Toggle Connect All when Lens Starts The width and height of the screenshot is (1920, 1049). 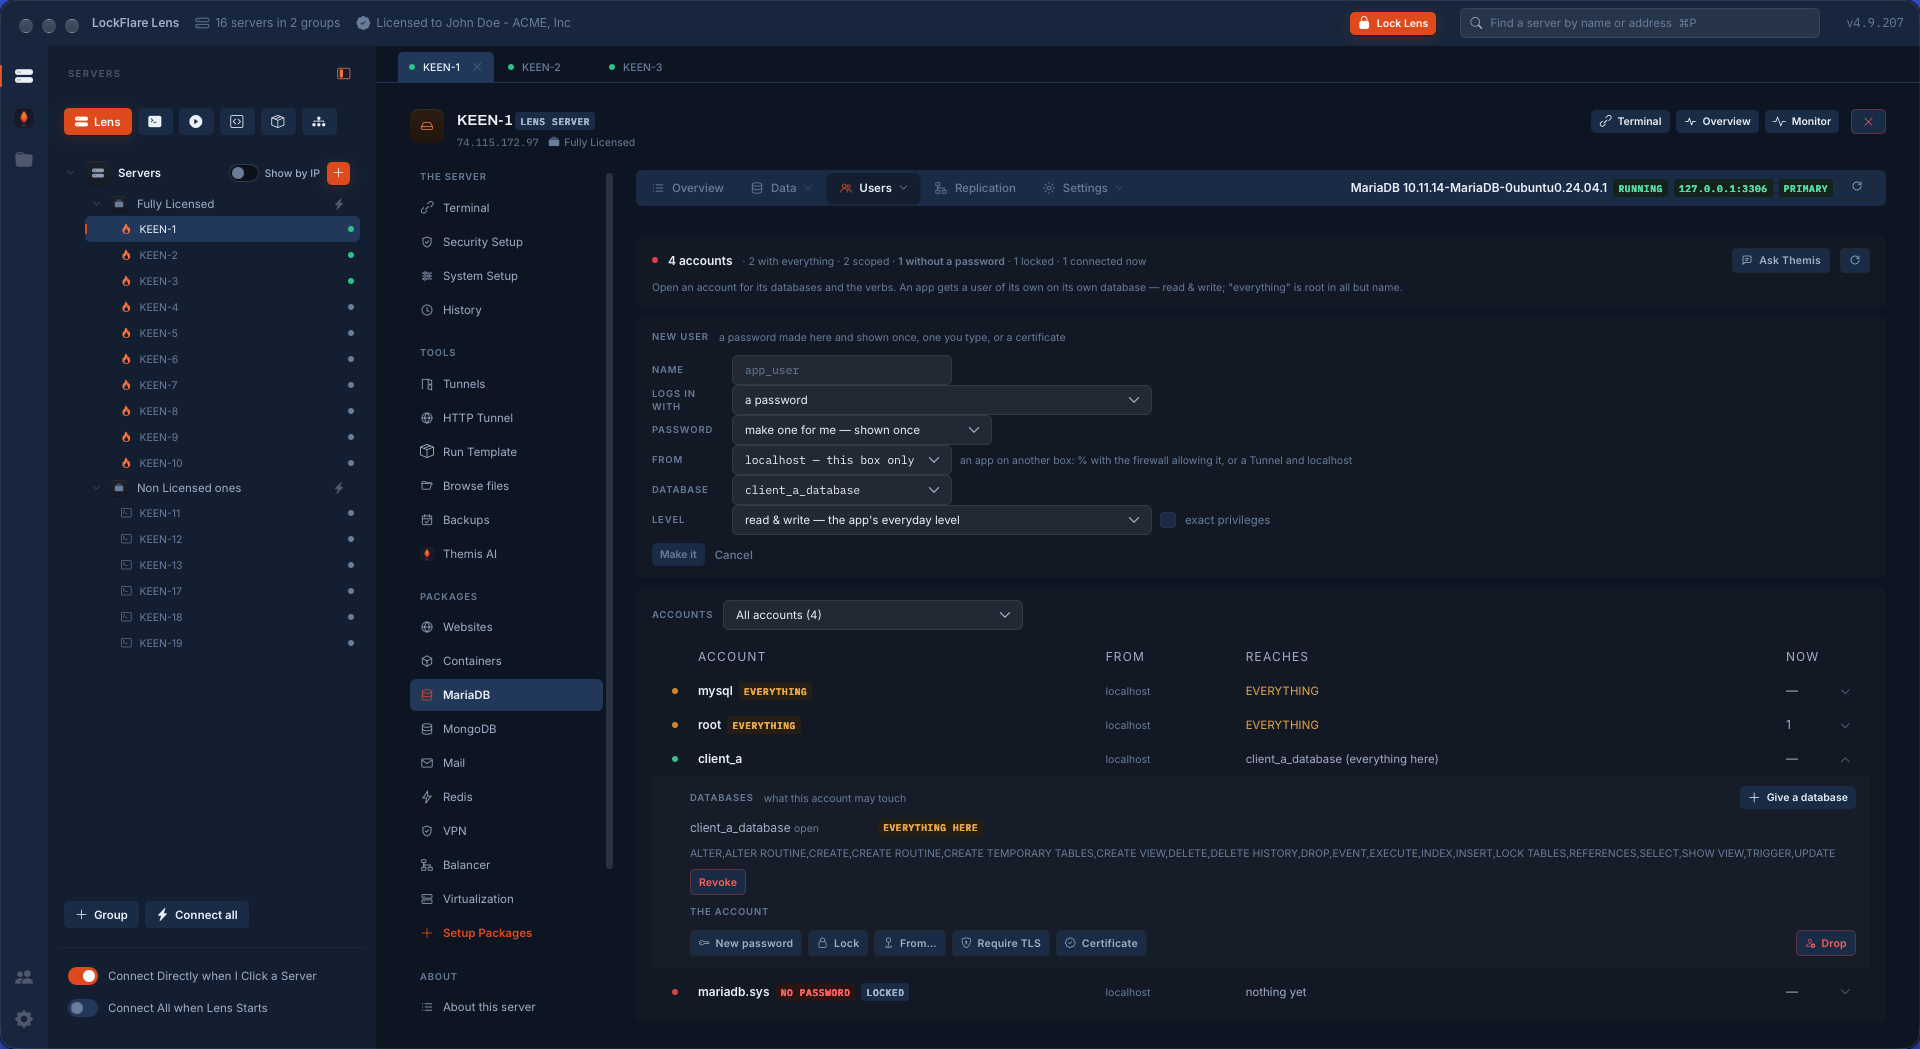tap(83, 1008)
